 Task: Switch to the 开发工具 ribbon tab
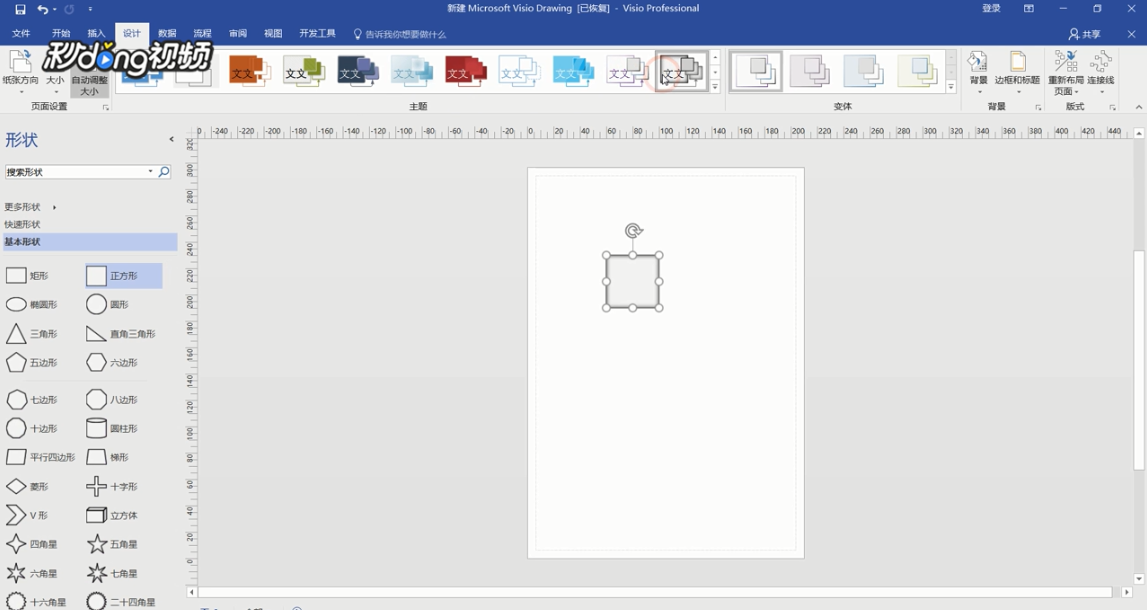point(317,34)
